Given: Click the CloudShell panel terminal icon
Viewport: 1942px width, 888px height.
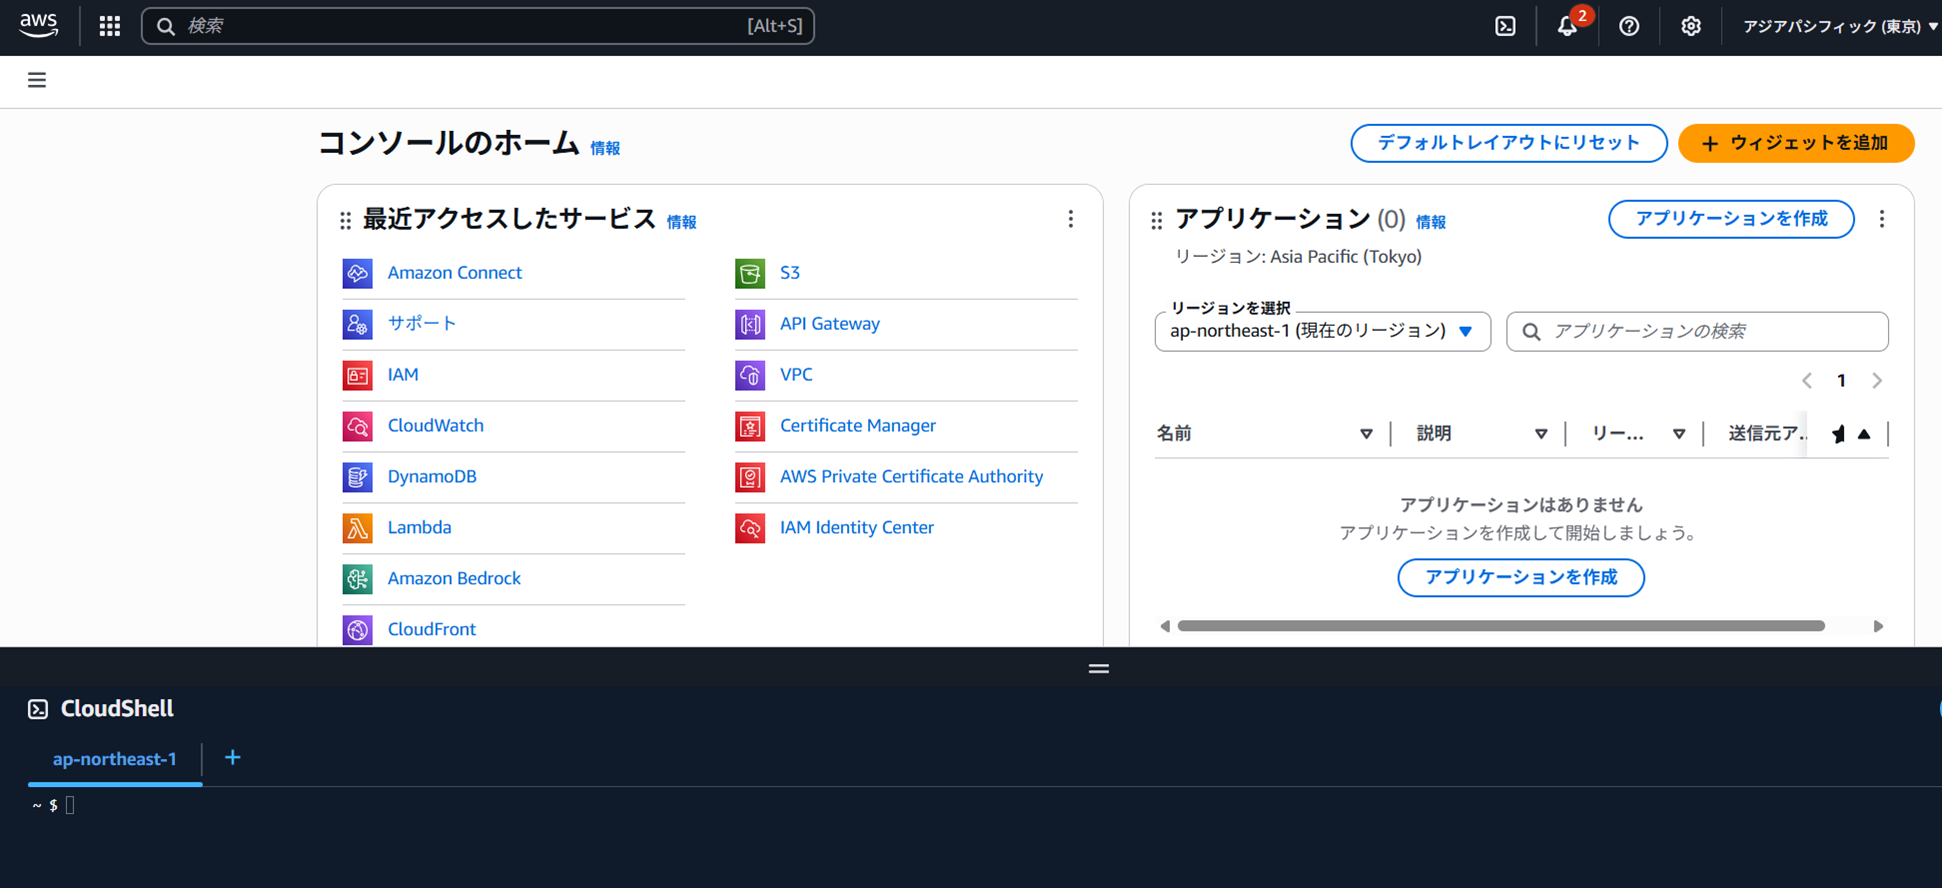Looking at the screenshot, I should click(x=38, y=709).
